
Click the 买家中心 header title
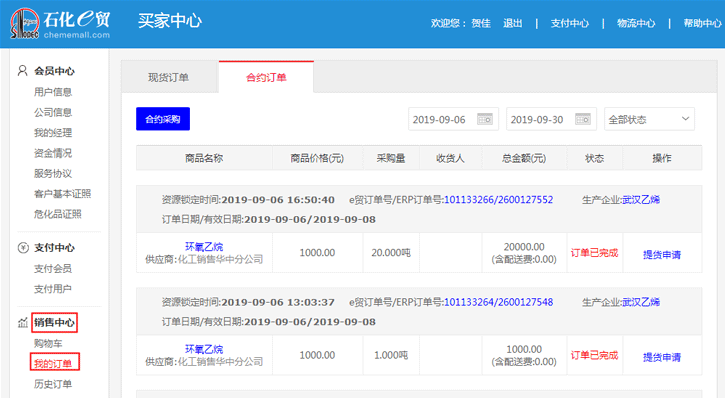click(x=170, y=21)
